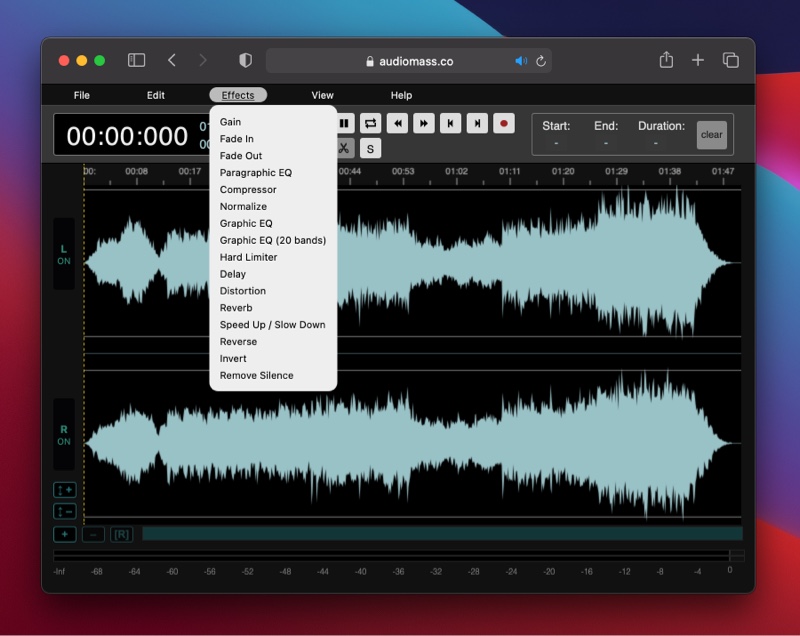The height and width of the screenshot is (636, 800).
Task: Open the File menu
Action: (82, 95)
